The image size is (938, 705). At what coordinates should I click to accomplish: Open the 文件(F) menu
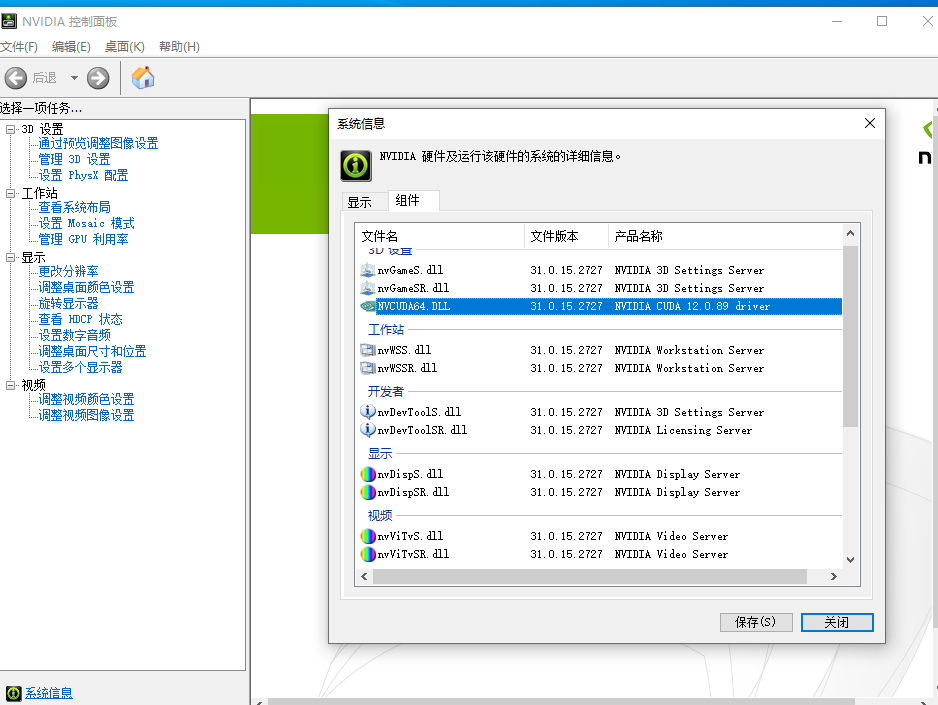(19, 47)
